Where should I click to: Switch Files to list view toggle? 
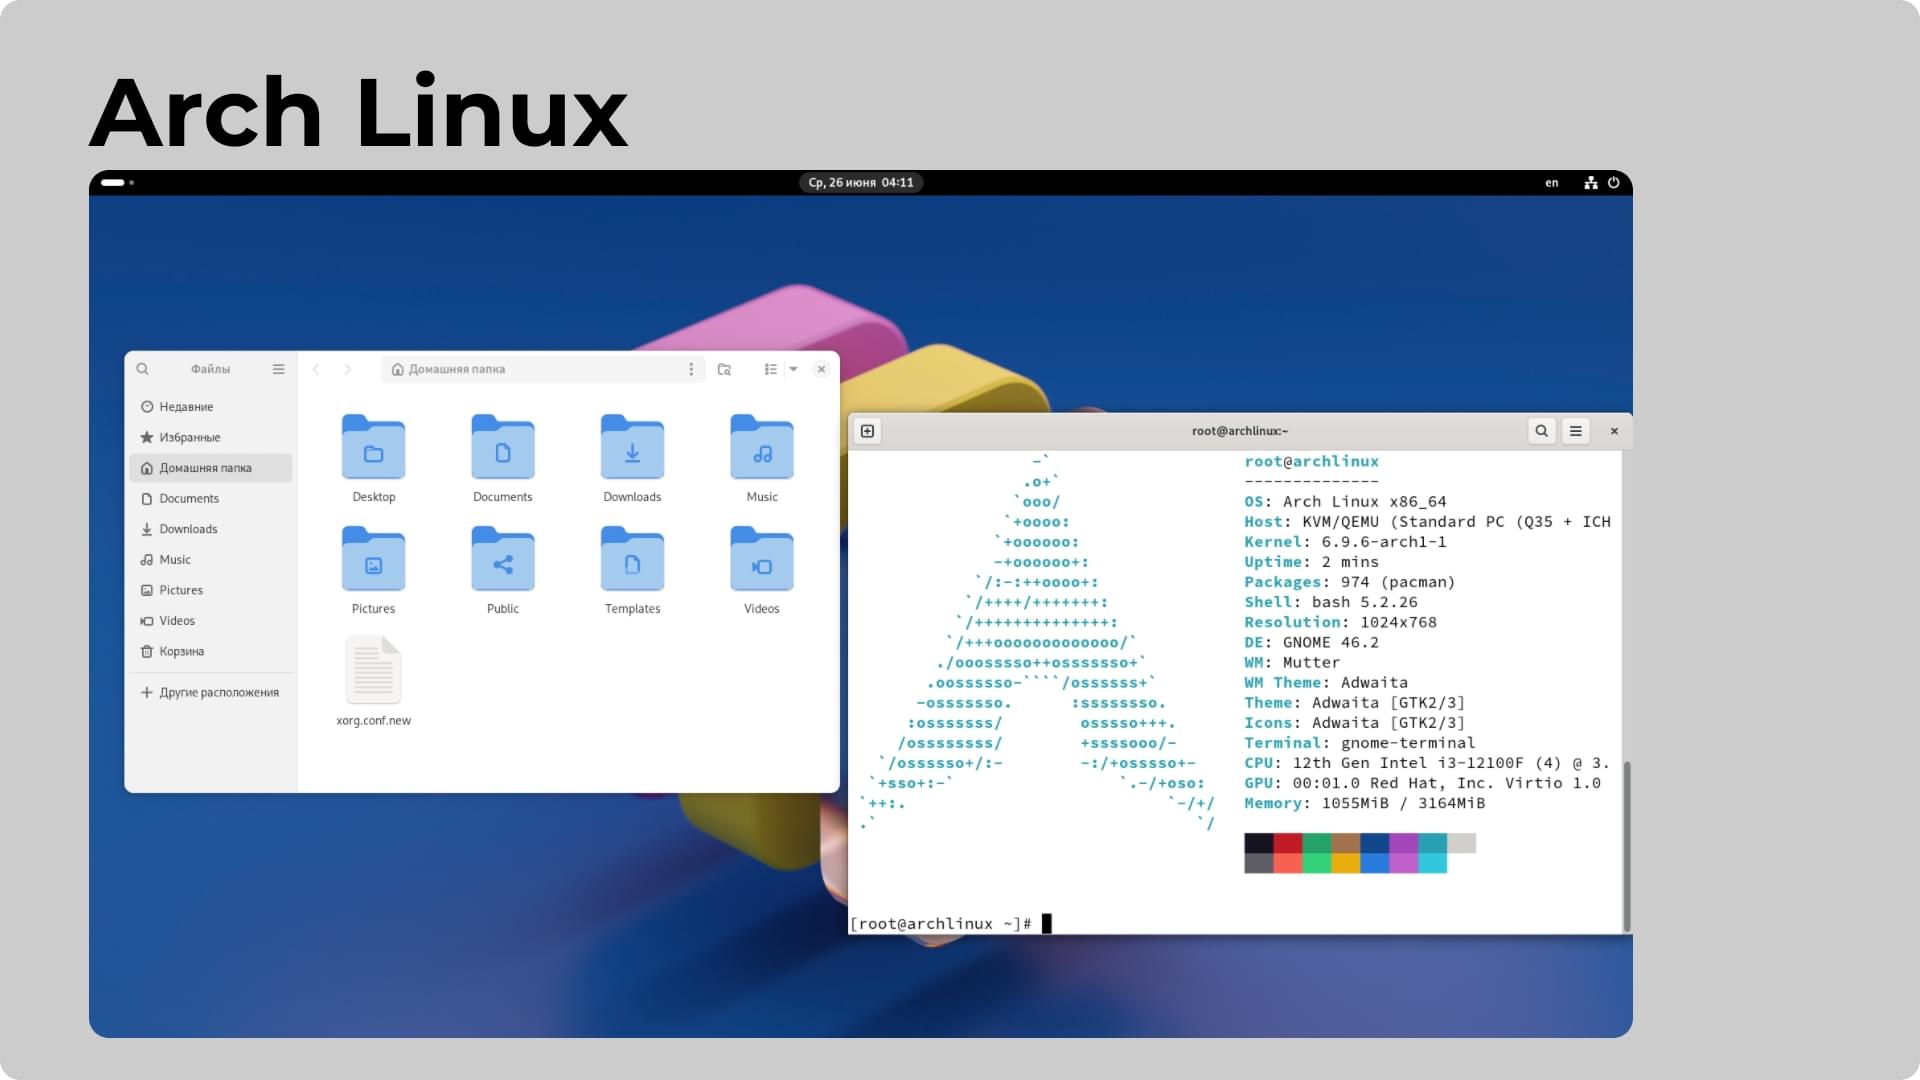[x=771, y=369]
